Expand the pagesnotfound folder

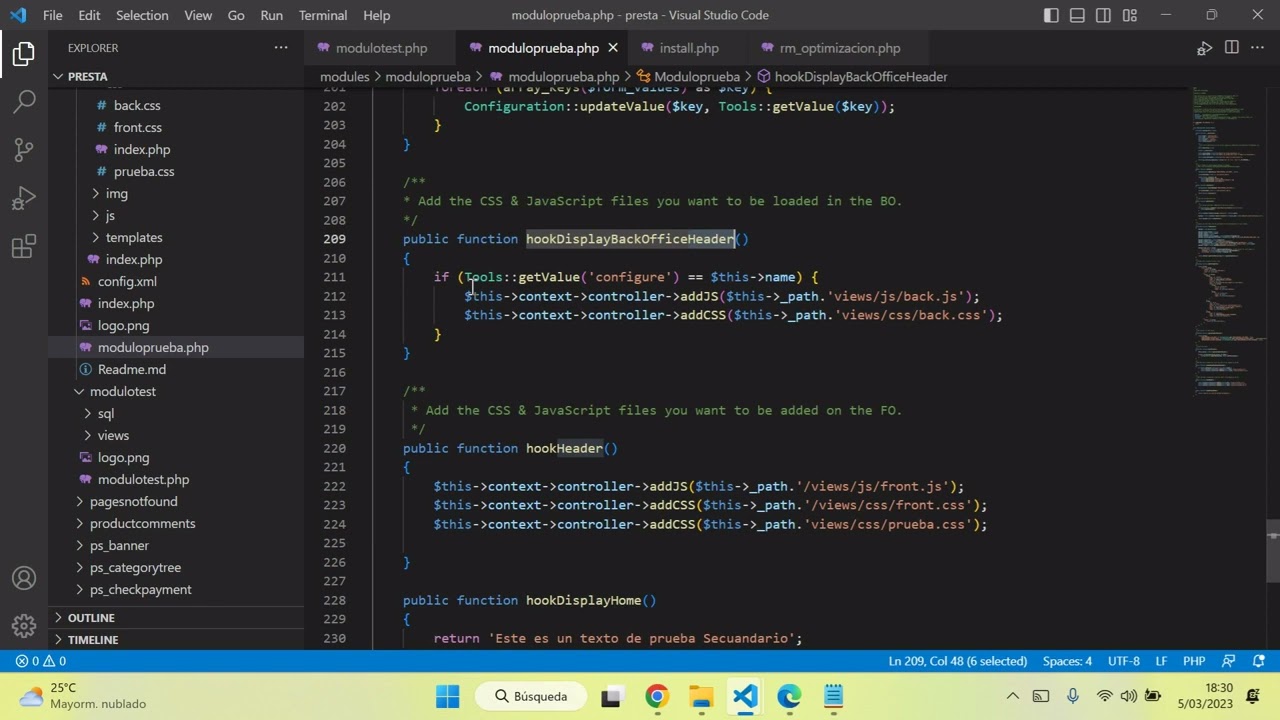(x=133, y=501)
